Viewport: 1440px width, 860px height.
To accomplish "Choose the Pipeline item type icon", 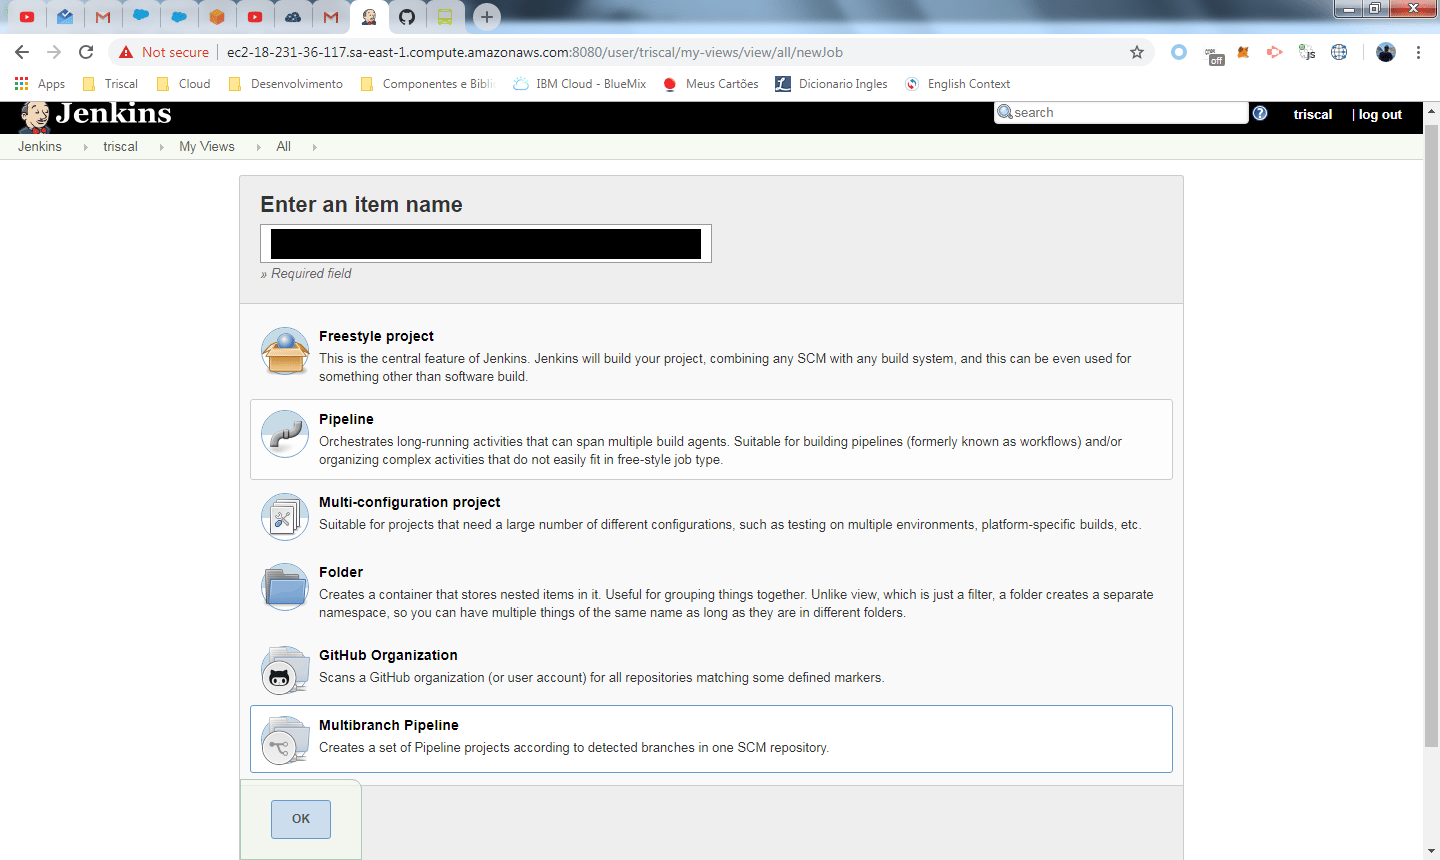I will click(x=285, y=434).
